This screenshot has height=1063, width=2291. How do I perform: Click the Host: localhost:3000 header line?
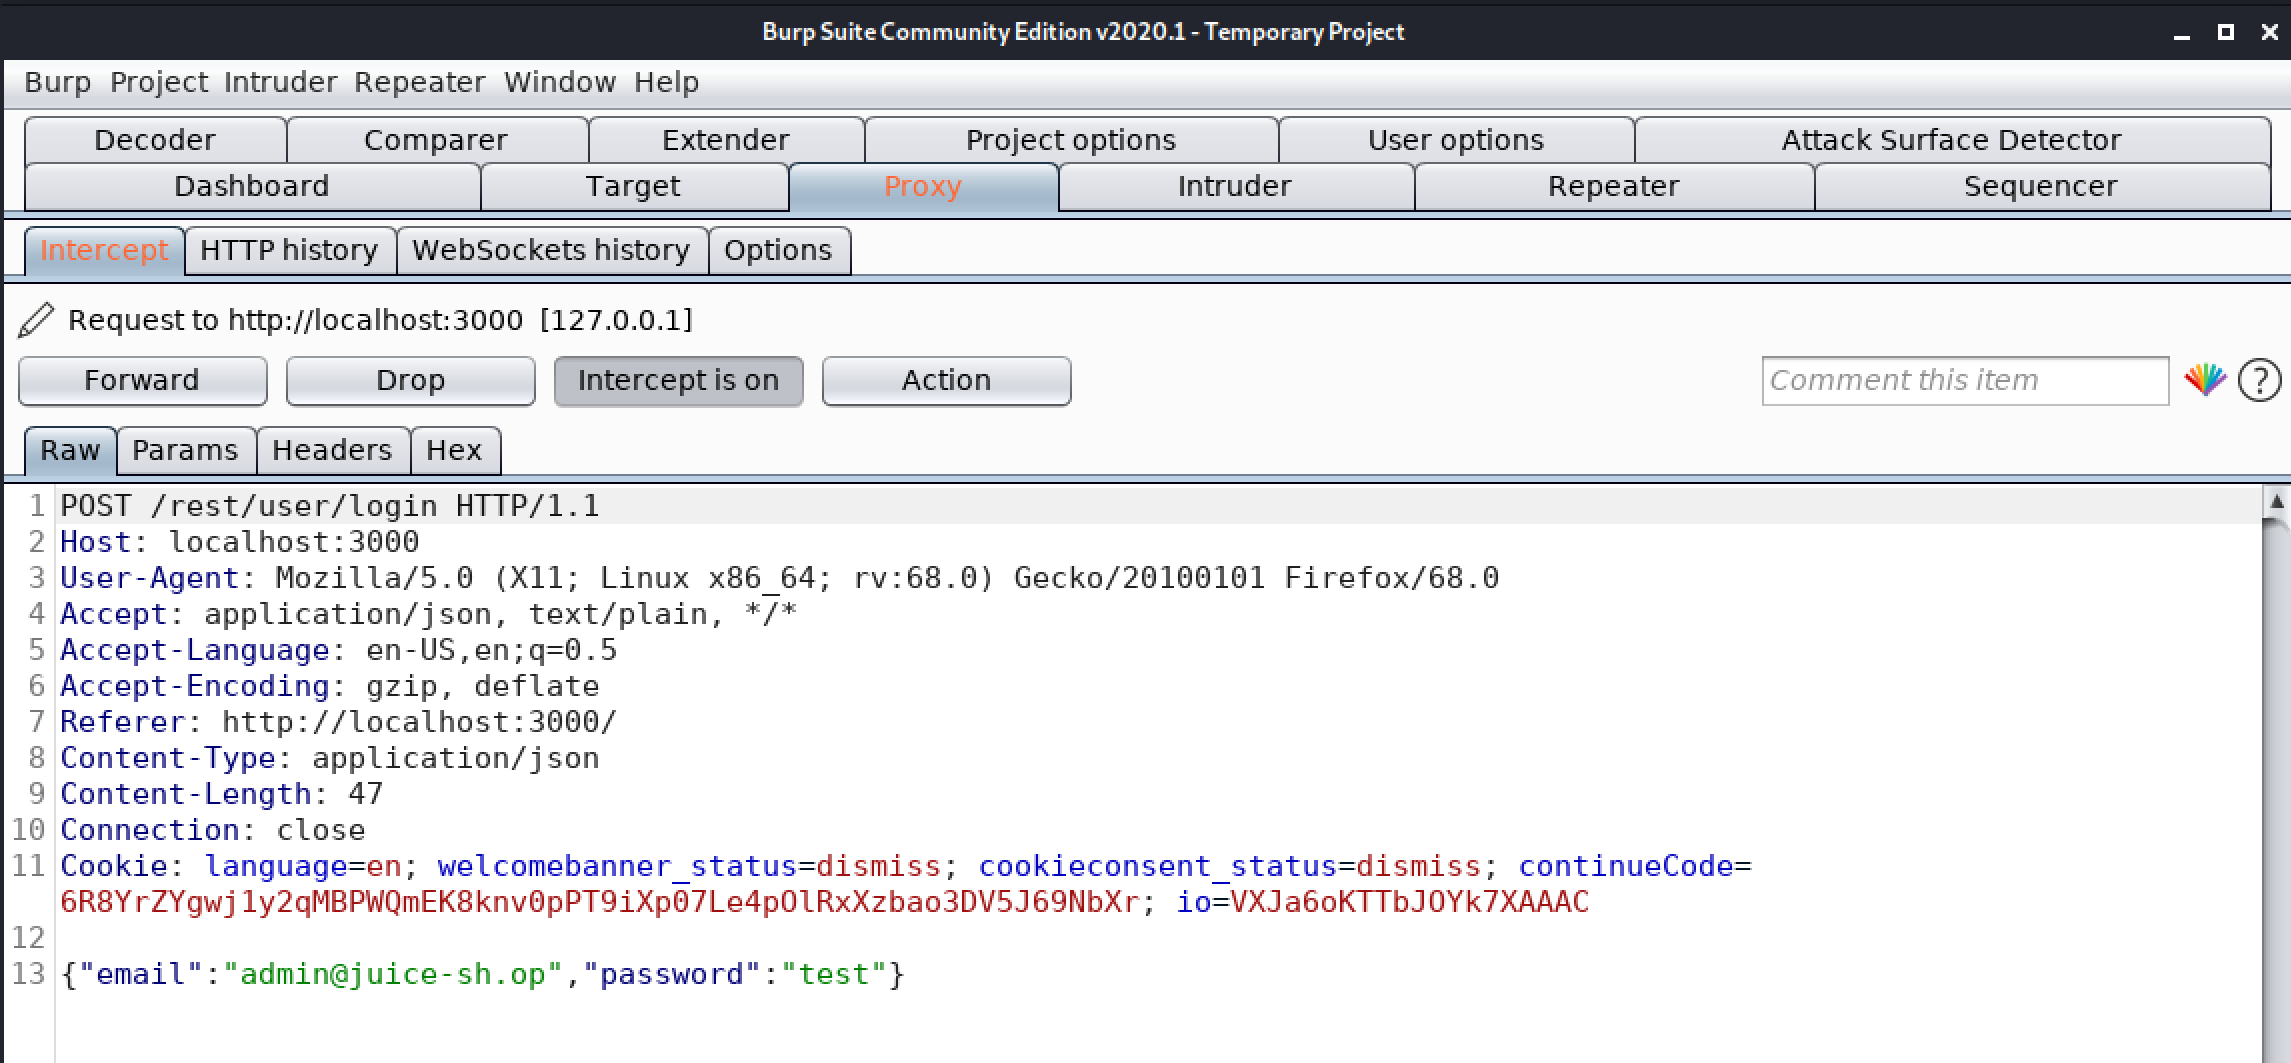pyautogui.click(x=240, y=542)
